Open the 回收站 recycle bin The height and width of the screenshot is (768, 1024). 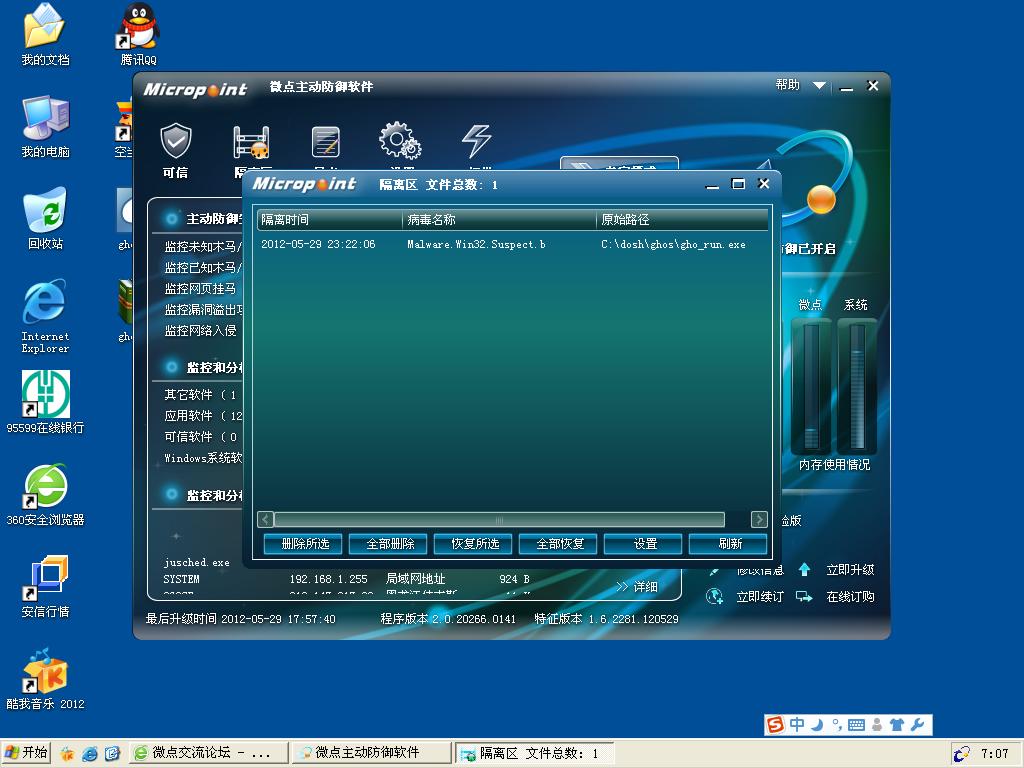pyautogui.click(x=45, y=219)
